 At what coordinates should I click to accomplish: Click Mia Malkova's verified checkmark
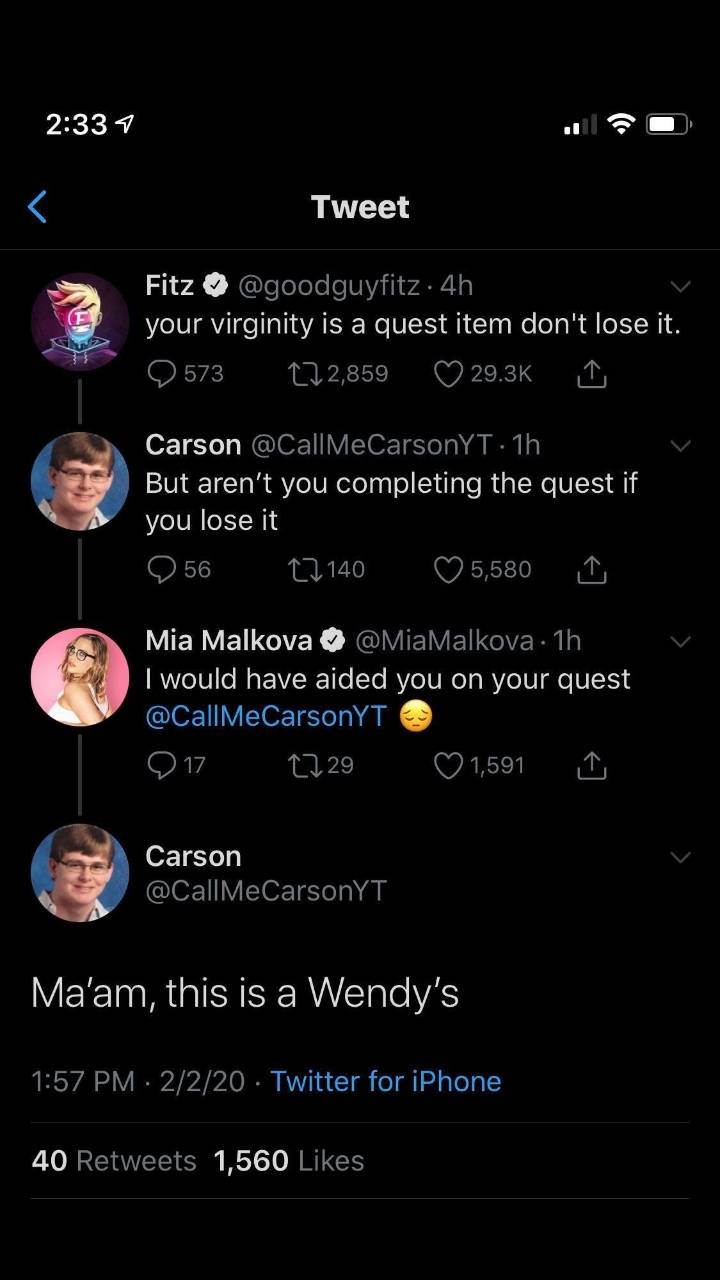point(334,639)
